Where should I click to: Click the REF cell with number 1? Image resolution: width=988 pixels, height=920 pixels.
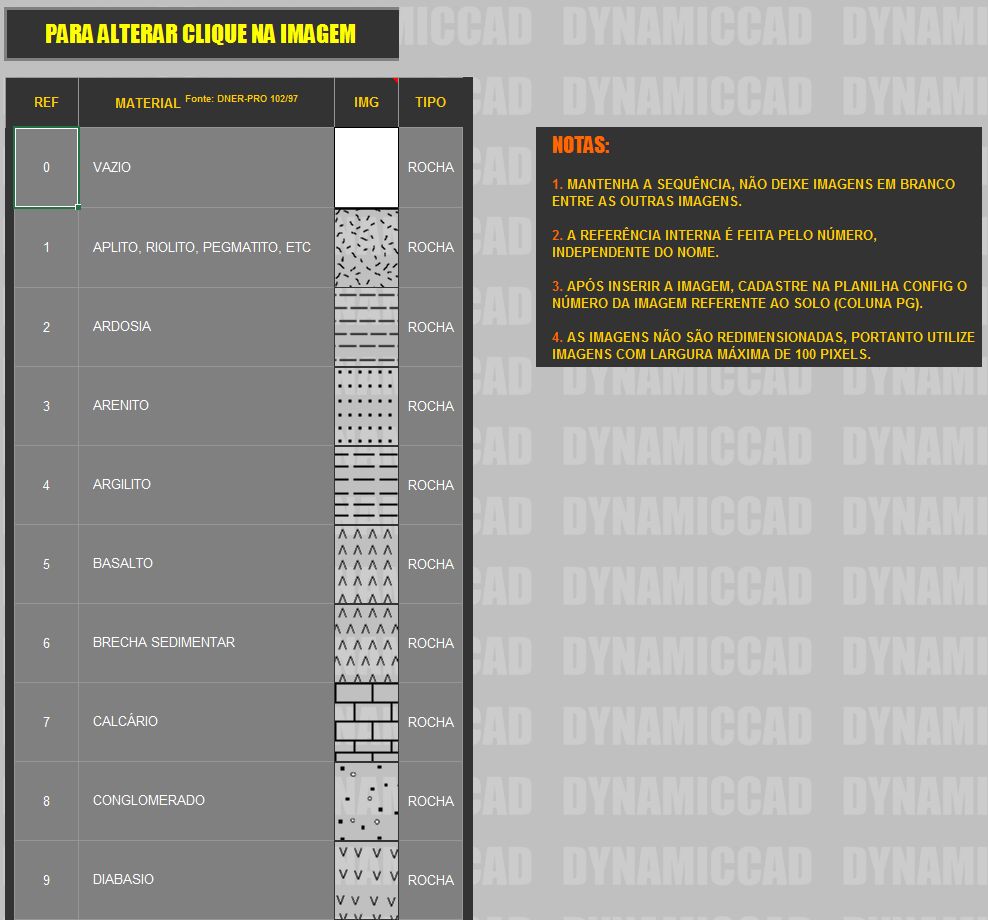(x=46, y=248)
